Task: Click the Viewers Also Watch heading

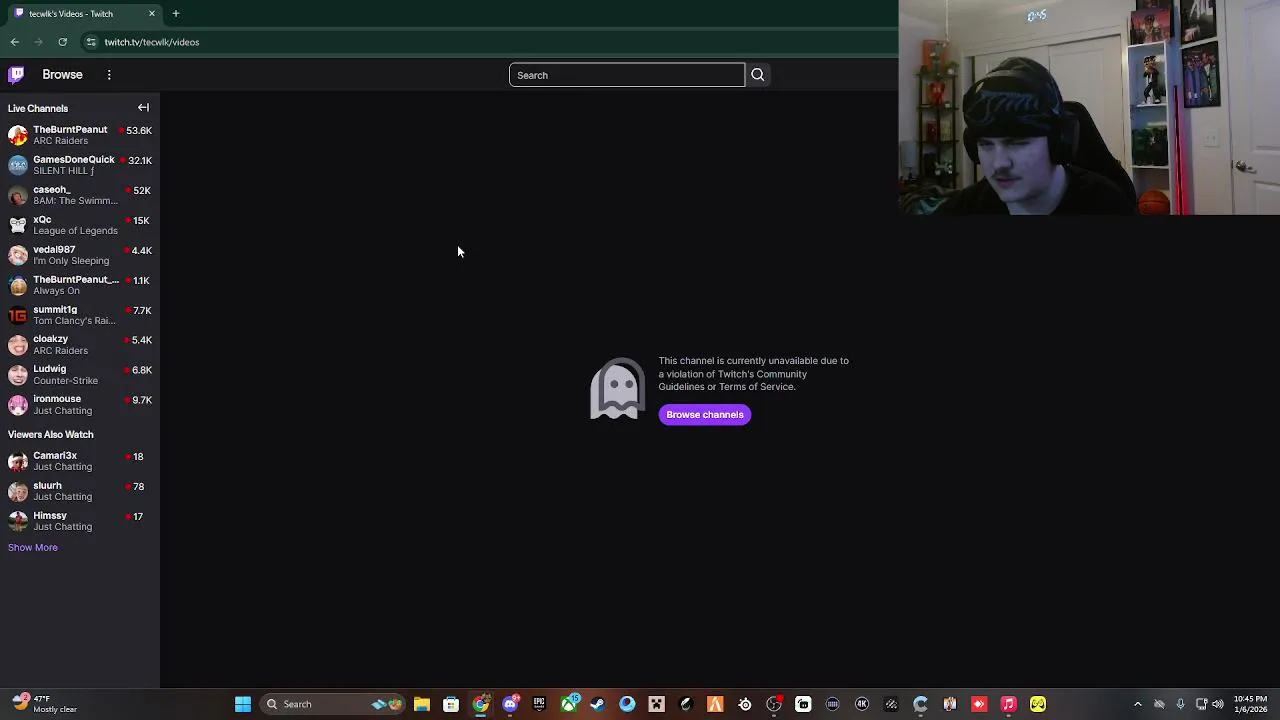Action: point(51,434)
